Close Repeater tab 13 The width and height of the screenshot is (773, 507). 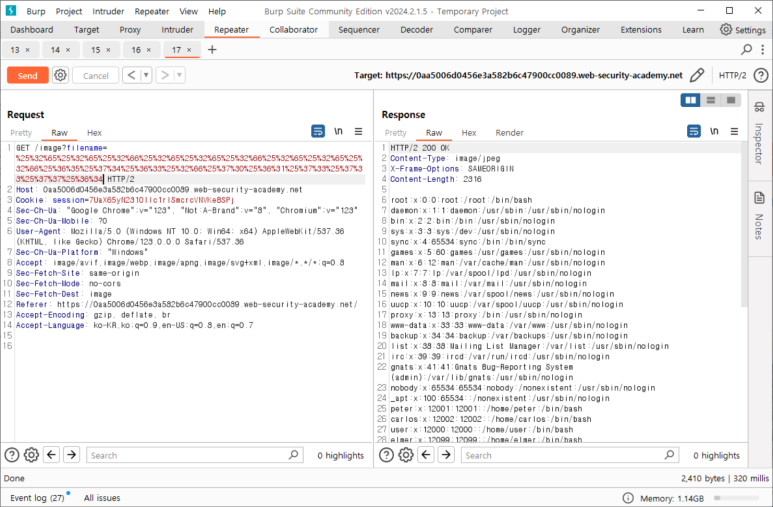[28, 50]
